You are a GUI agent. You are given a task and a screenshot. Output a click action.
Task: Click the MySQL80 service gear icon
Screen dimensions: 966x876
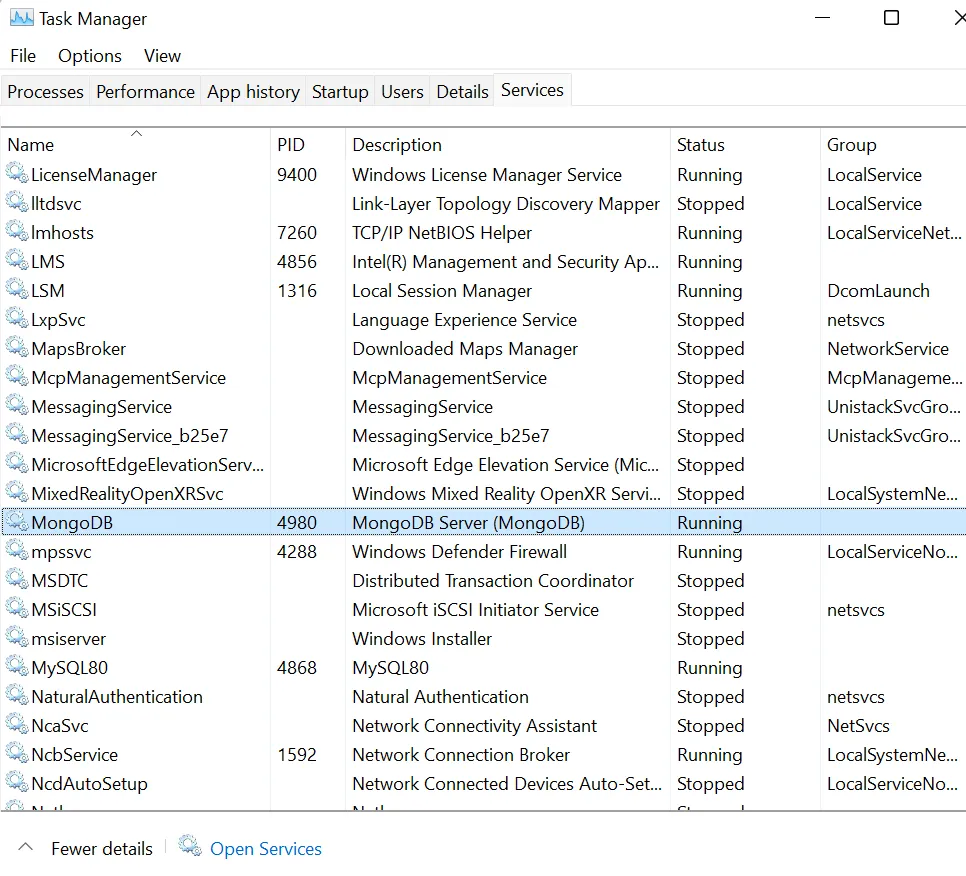tap(17, 666)
